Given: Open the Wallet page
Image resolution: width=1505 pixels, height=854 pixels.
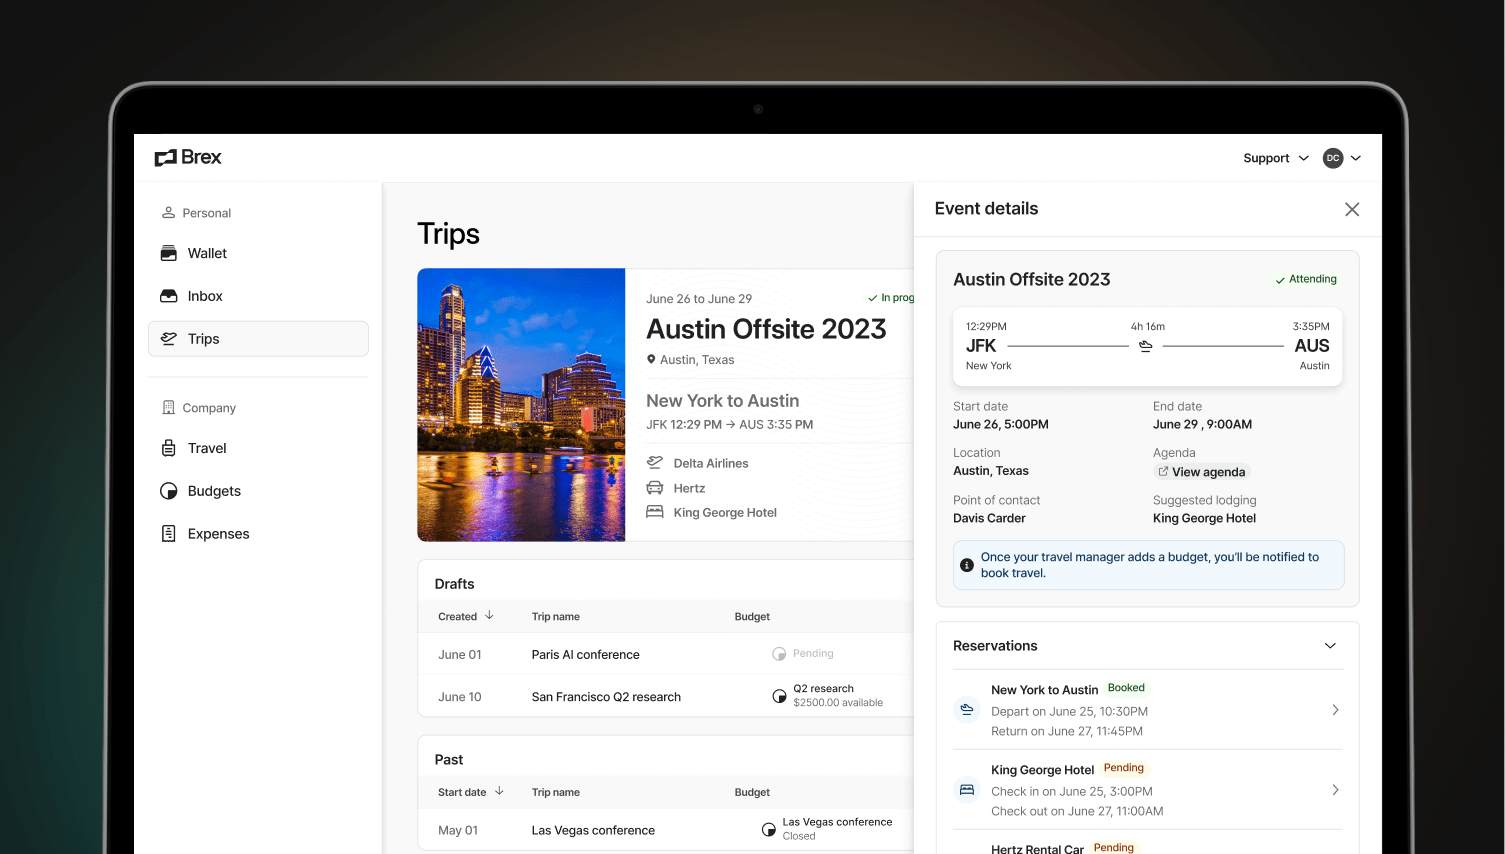Looking at the screenshot, I should click(x=207, y=254).
